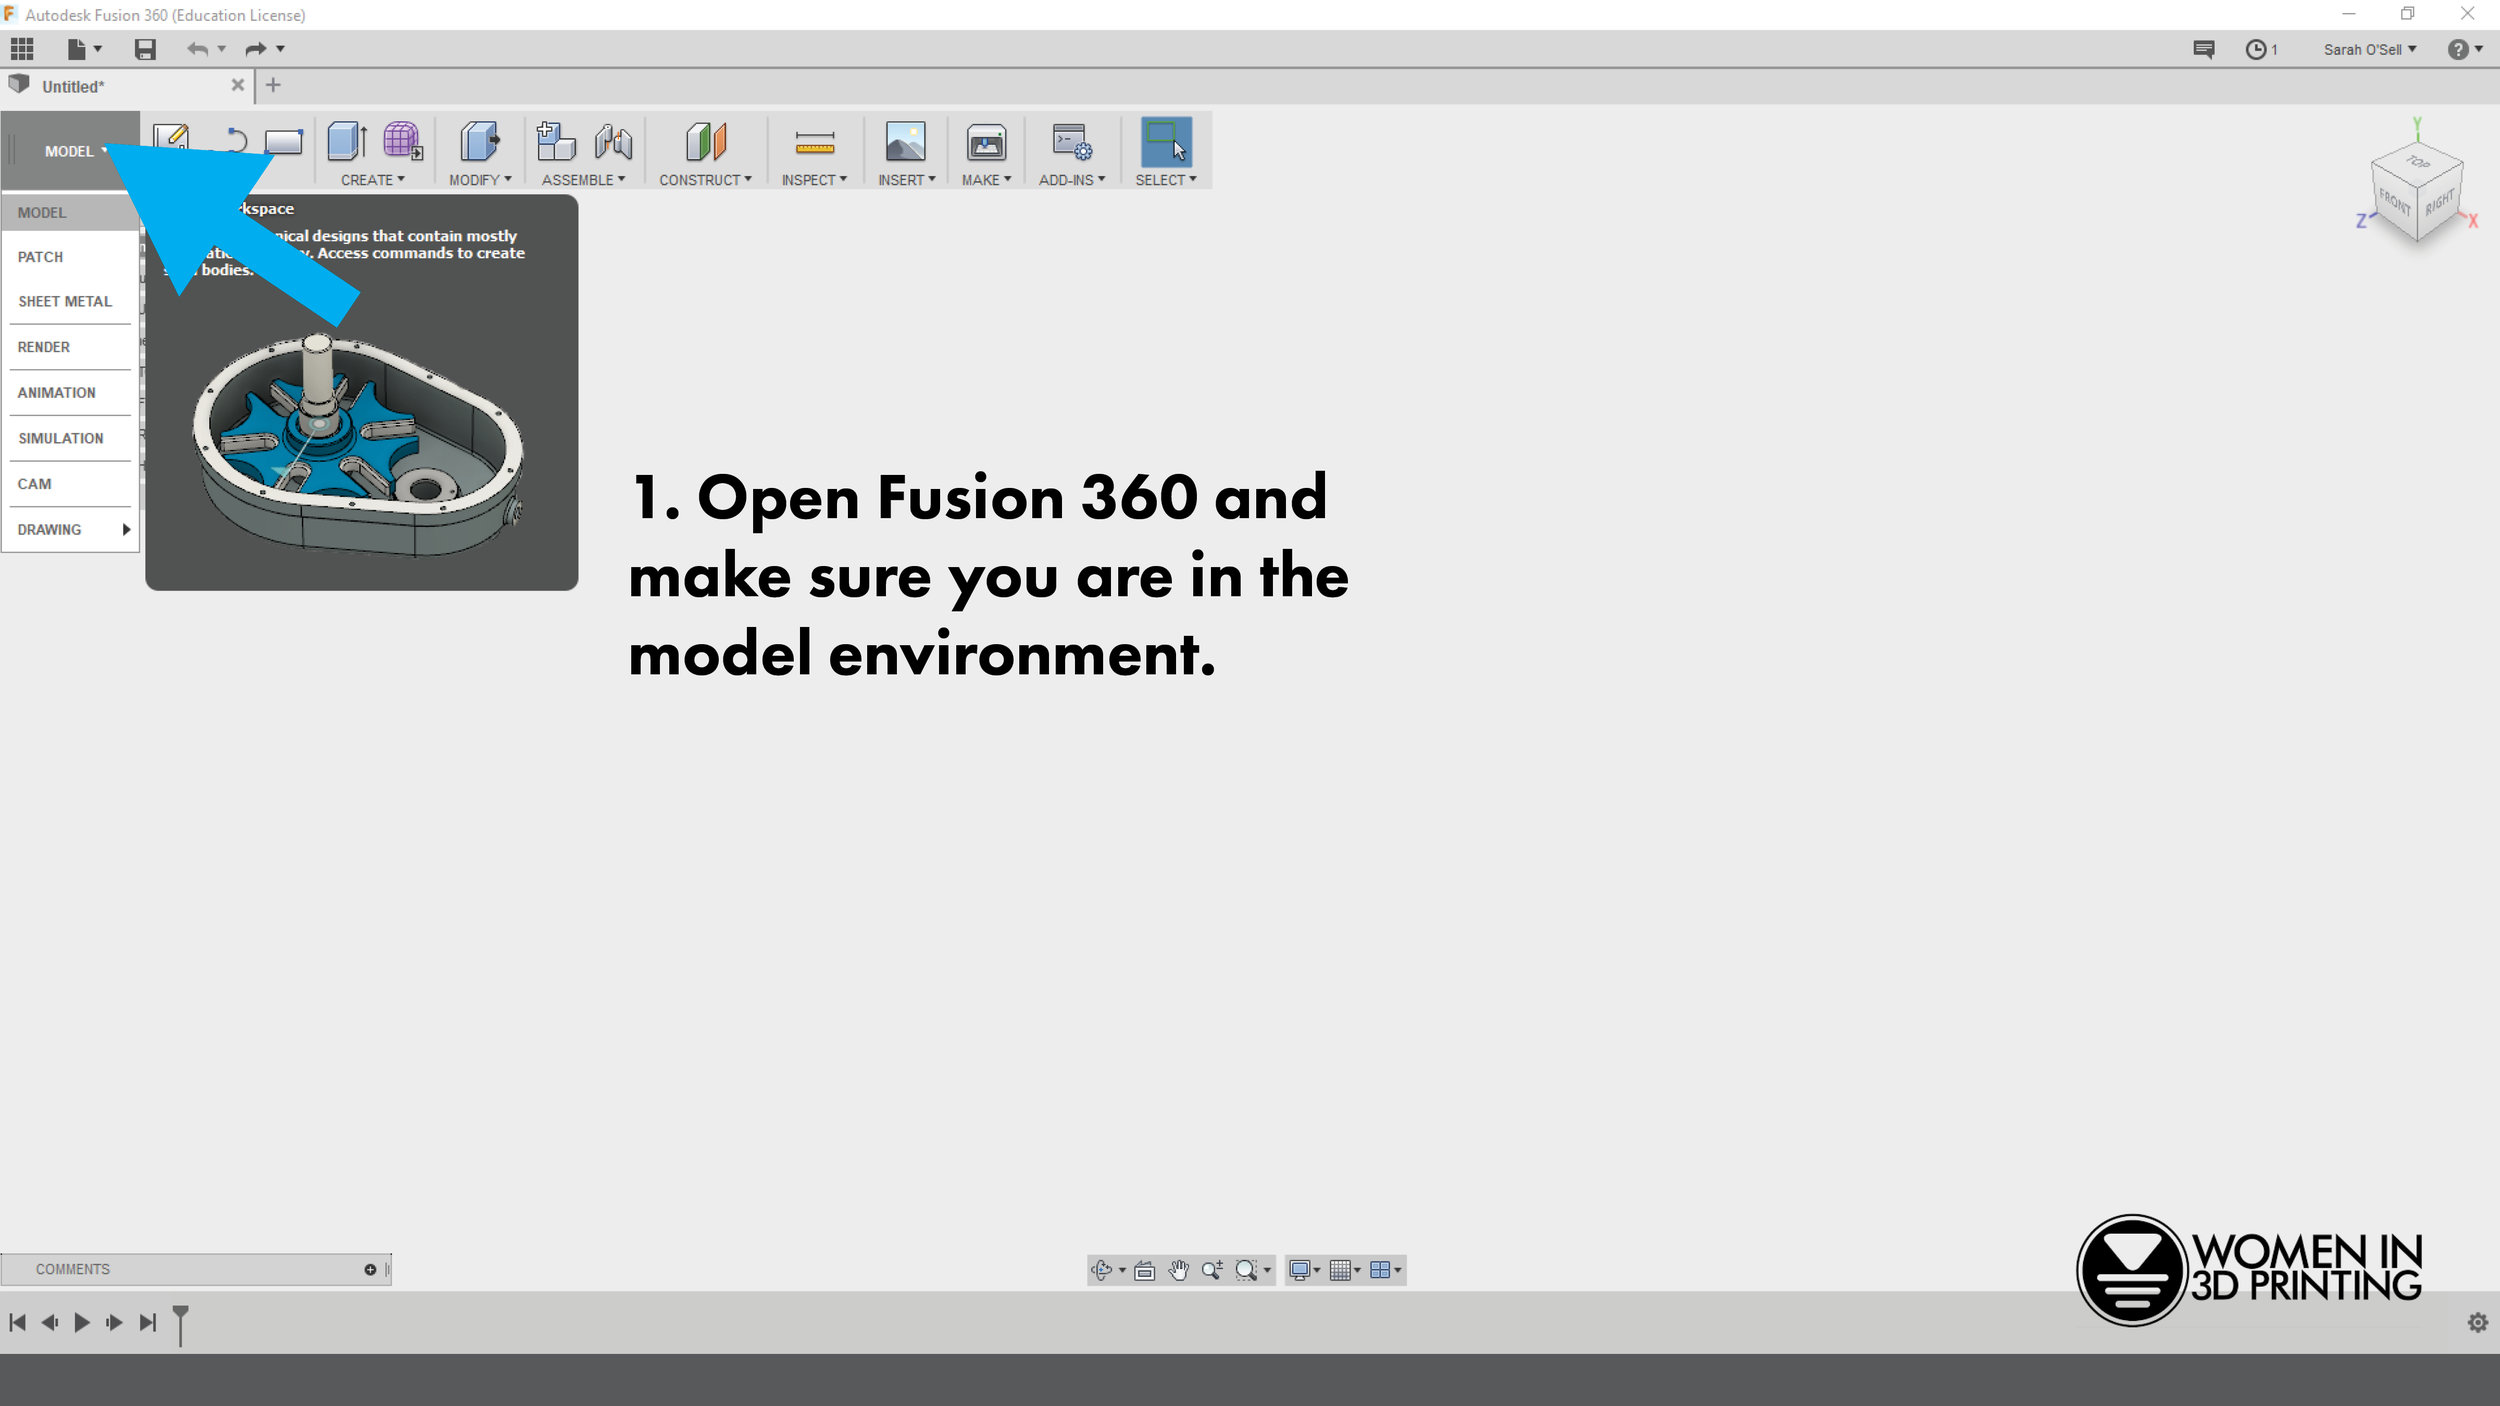
Task: Open the job status clock icon
Action: tap(2255, 49)
